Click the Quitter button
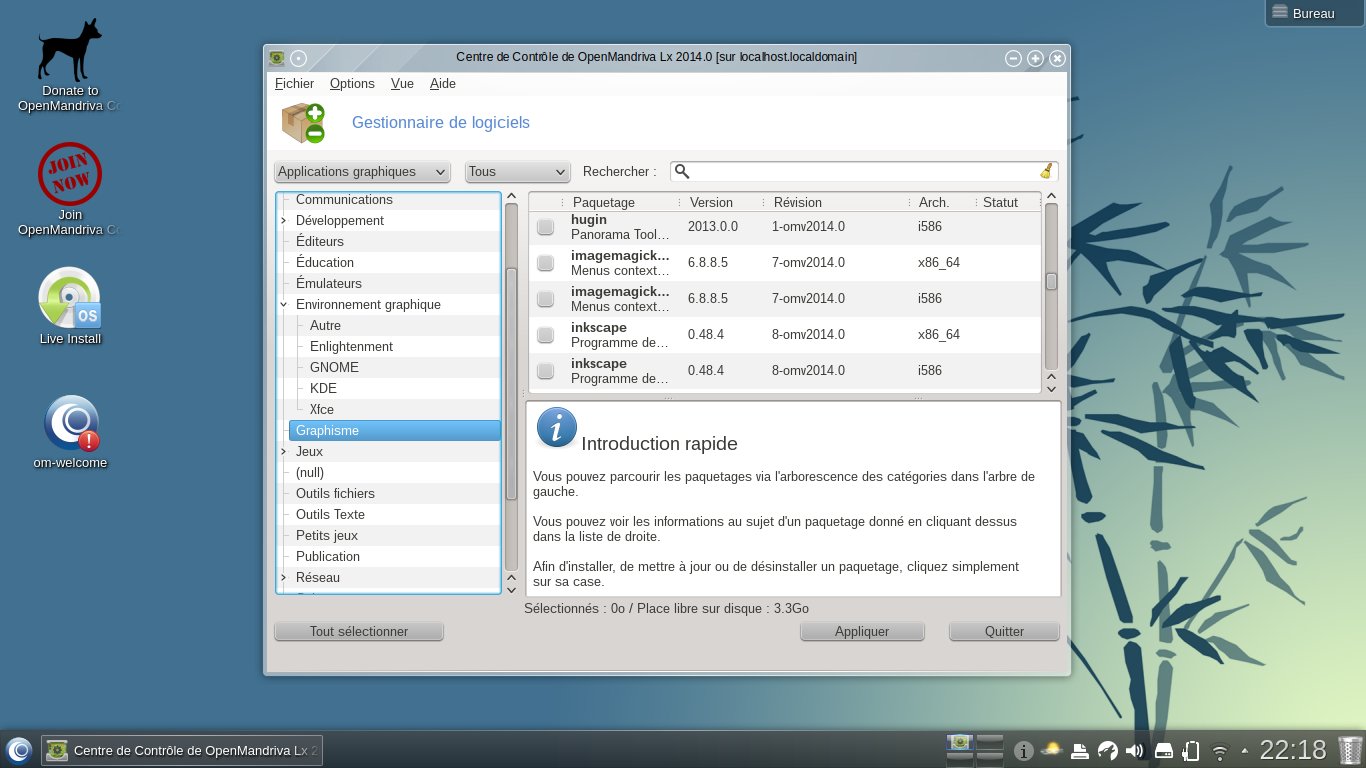Viewport: 1366px width, 768px height. click(x=1004, y=632)
